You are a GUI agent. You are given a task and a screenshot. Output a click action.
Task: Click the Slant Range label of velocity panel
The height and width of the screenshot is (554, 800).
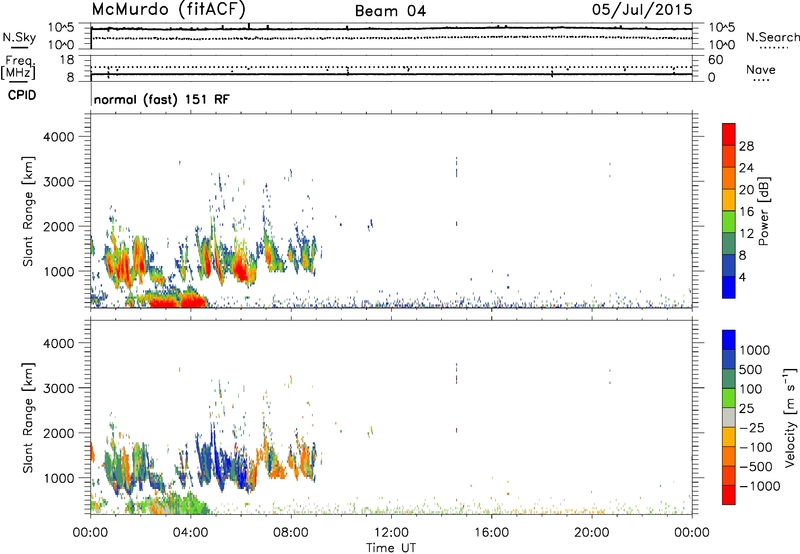click(28, 418)
